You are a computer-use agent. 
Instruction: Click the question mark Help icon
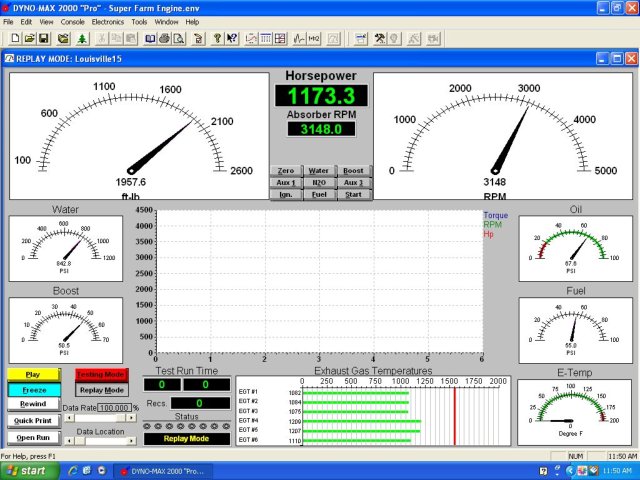pyautogui.click(x=217, y=38)
